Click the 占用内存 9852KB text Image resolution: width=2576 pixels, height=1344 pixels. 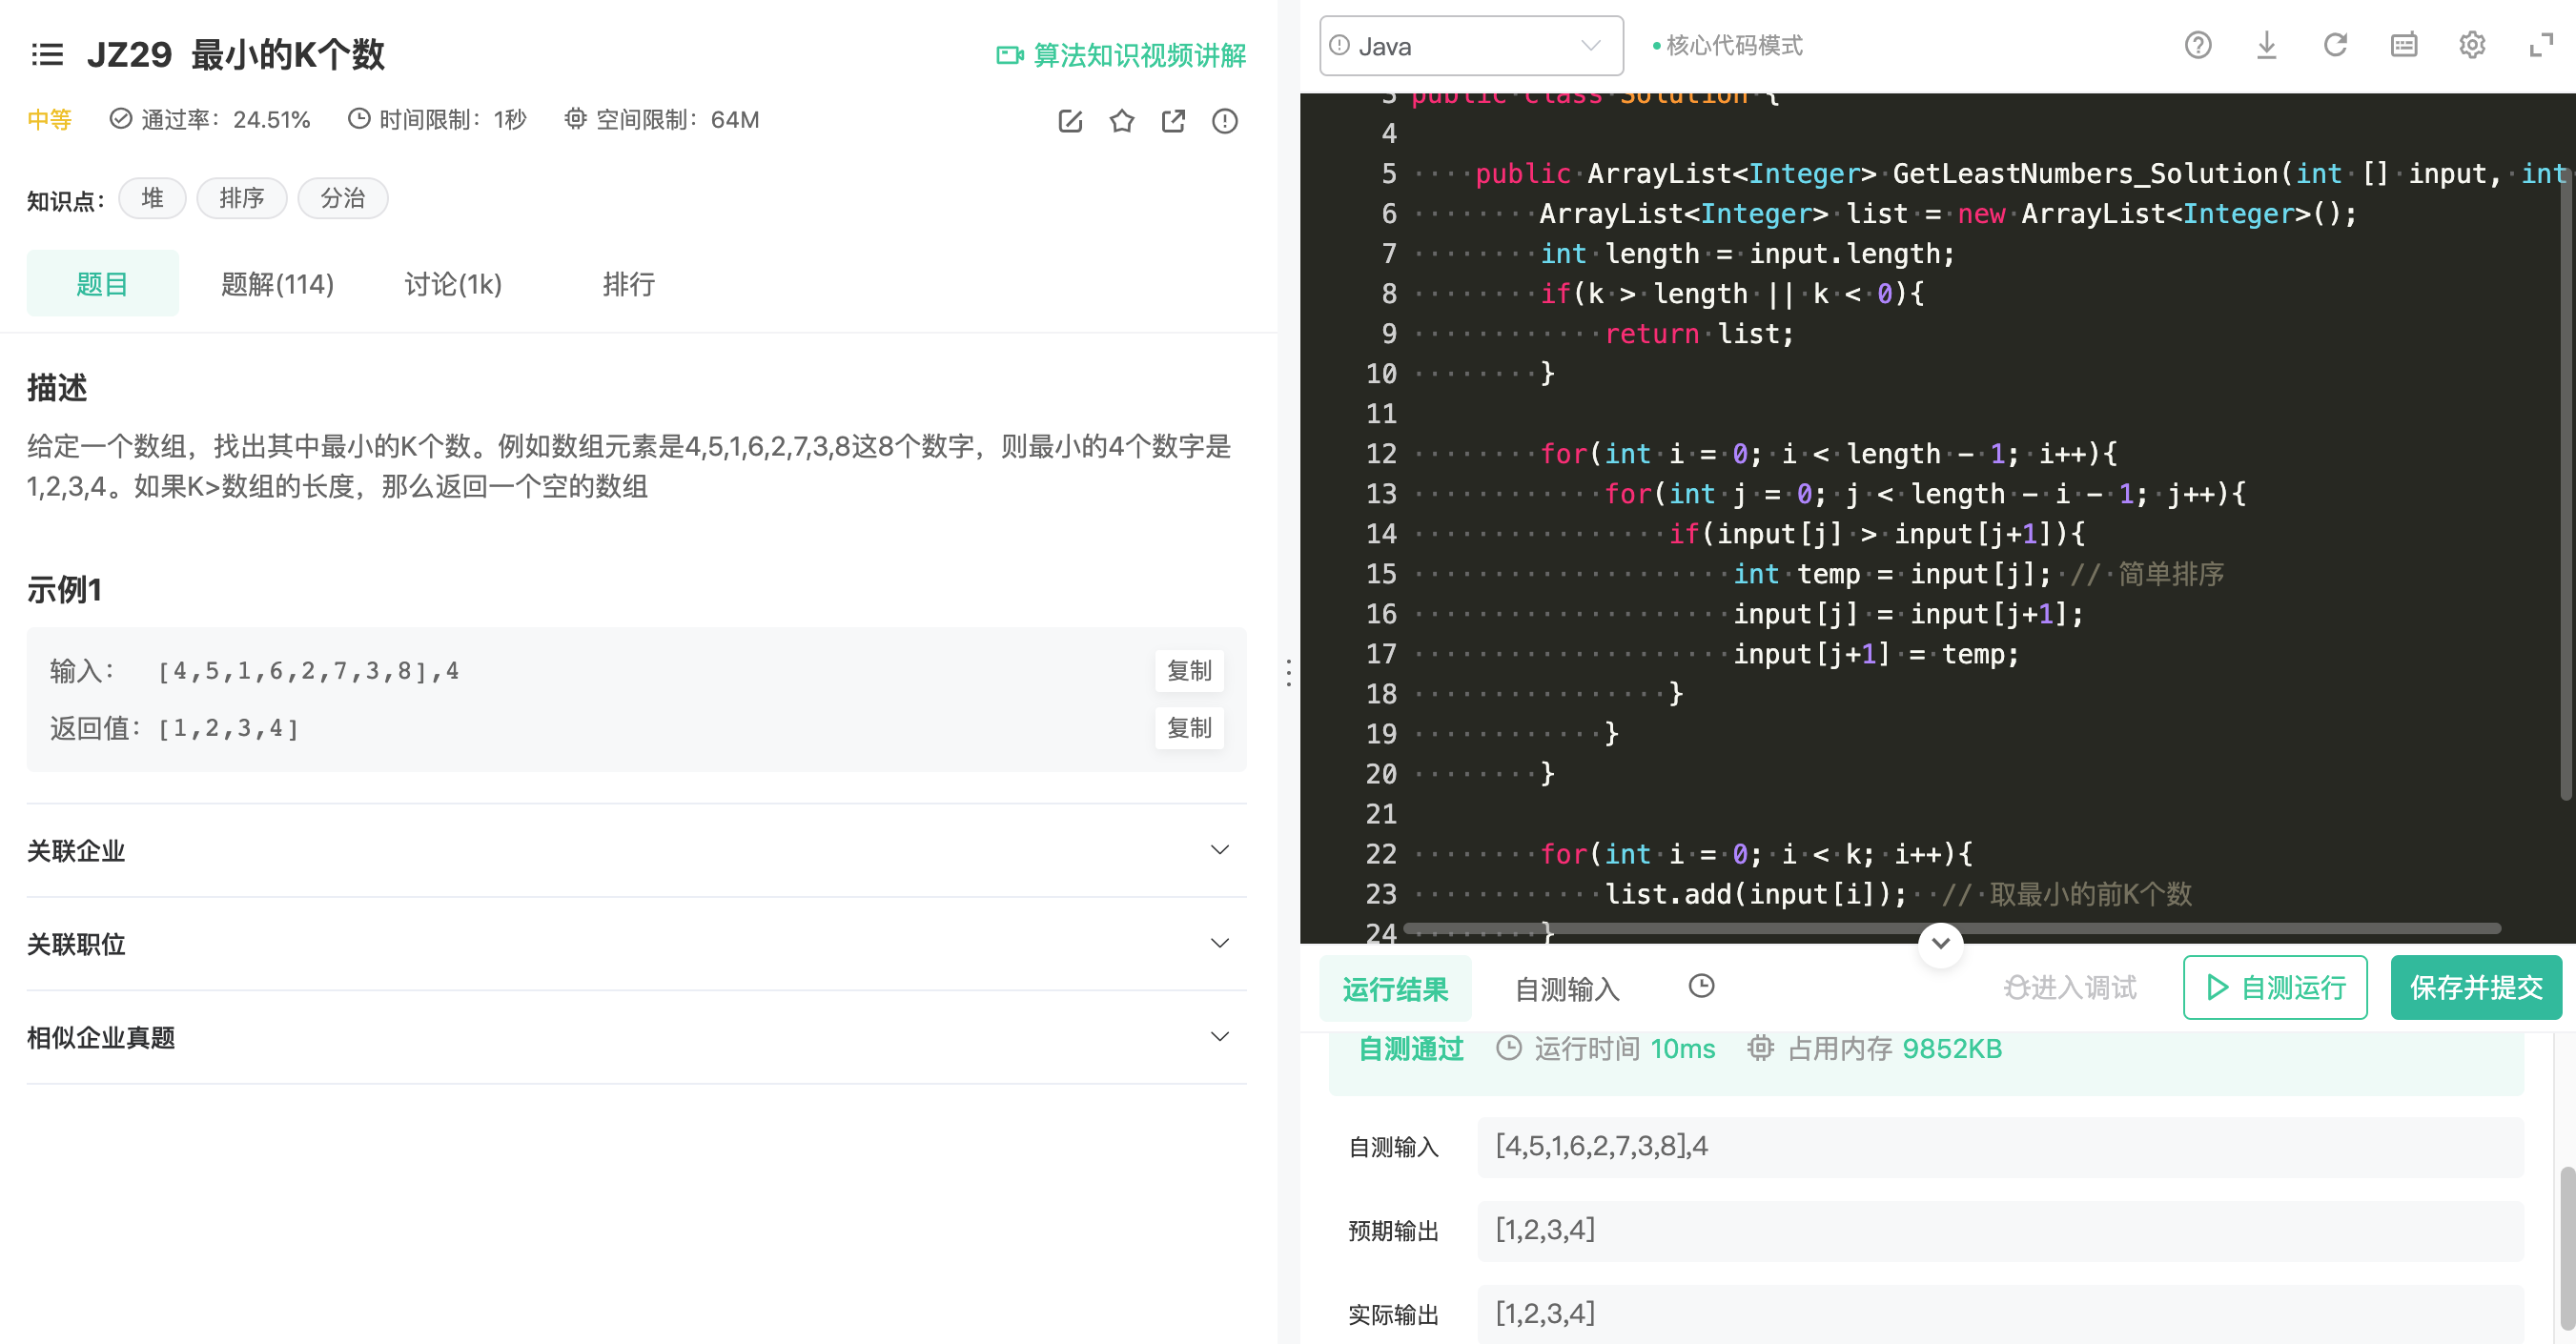[1875, 1049]
